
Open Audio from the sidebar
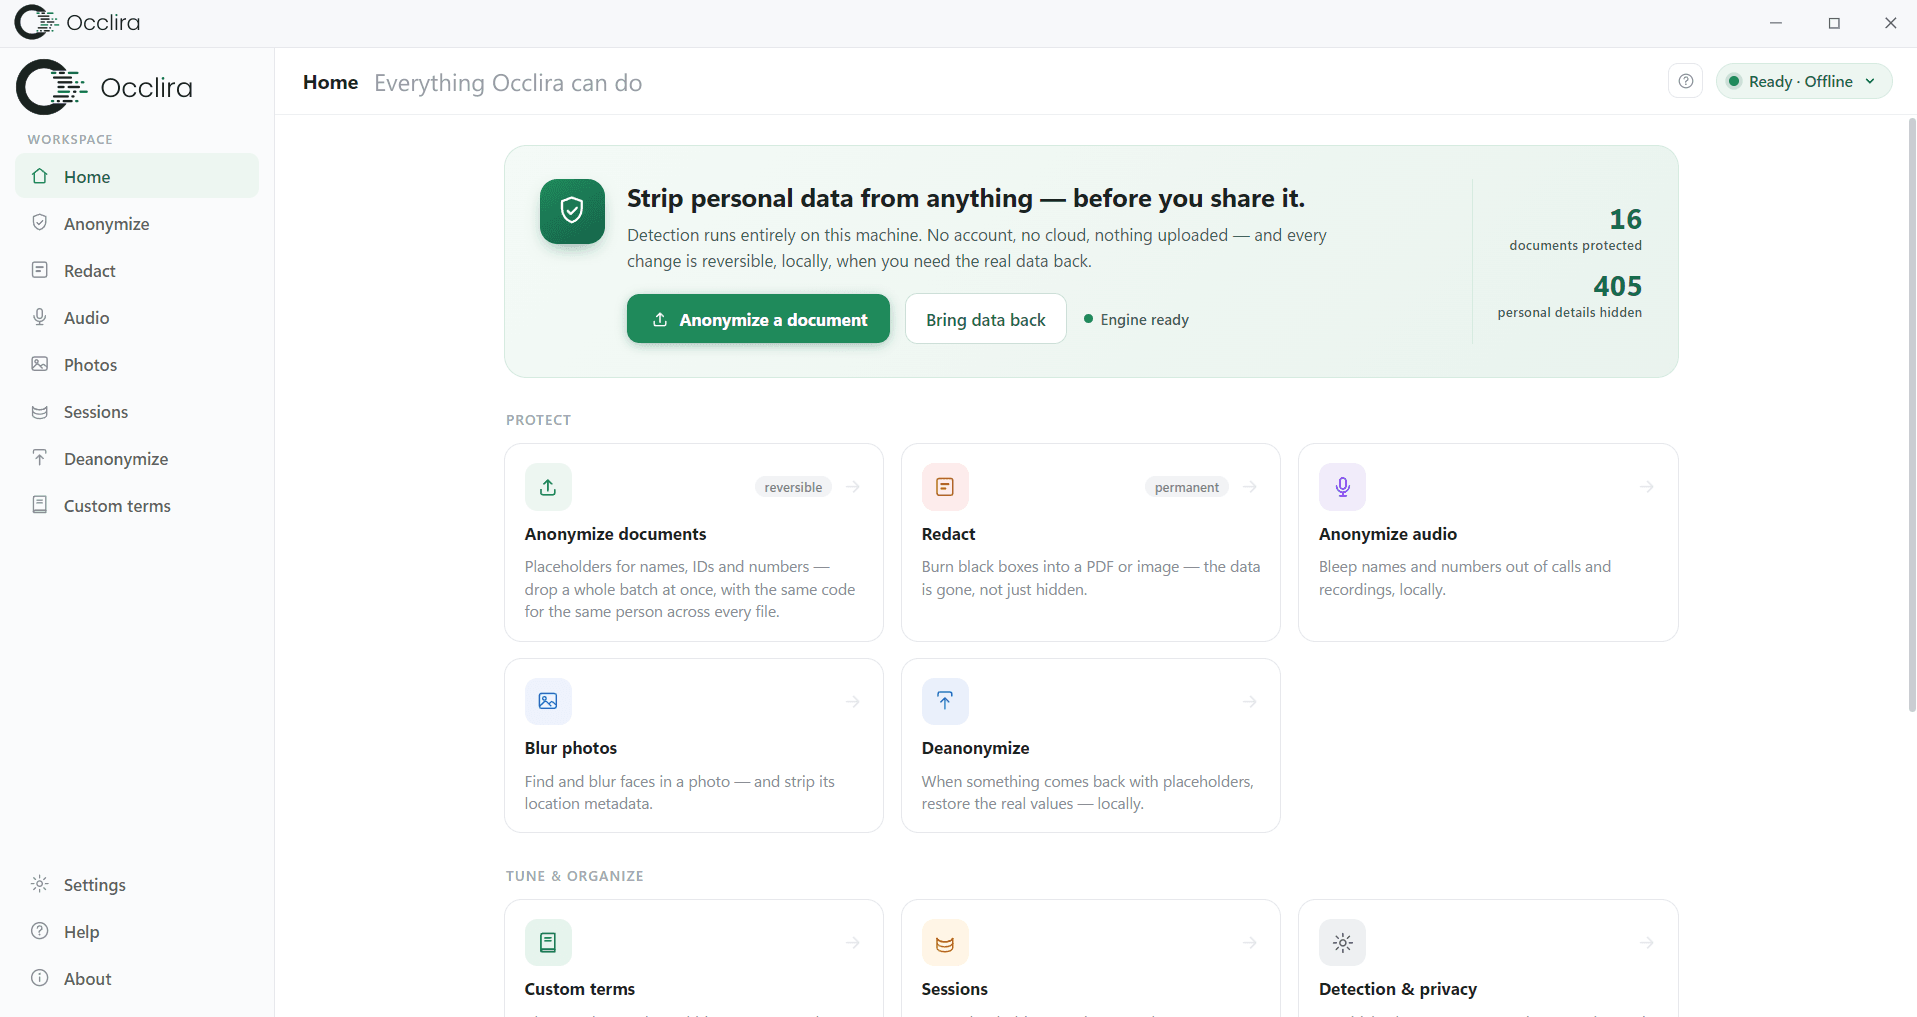(137, 317)
